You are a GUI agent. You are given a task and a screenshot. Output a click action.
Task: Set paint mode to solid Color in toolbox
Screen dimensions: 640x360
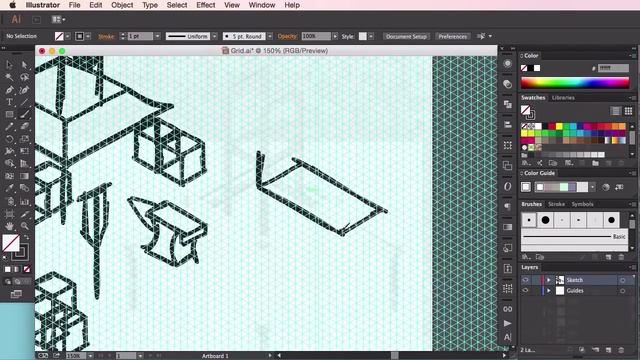[8, 269]
